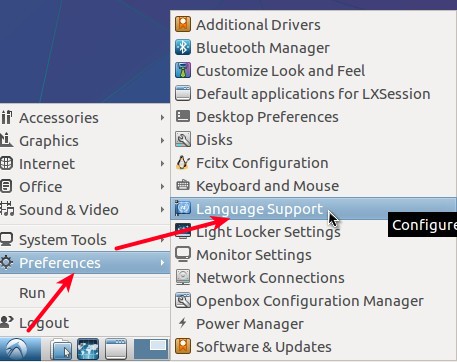Viewport: 457px width, 362px height.
Task: Expand the Preferences submenu arrow
Action: (162, 263)
